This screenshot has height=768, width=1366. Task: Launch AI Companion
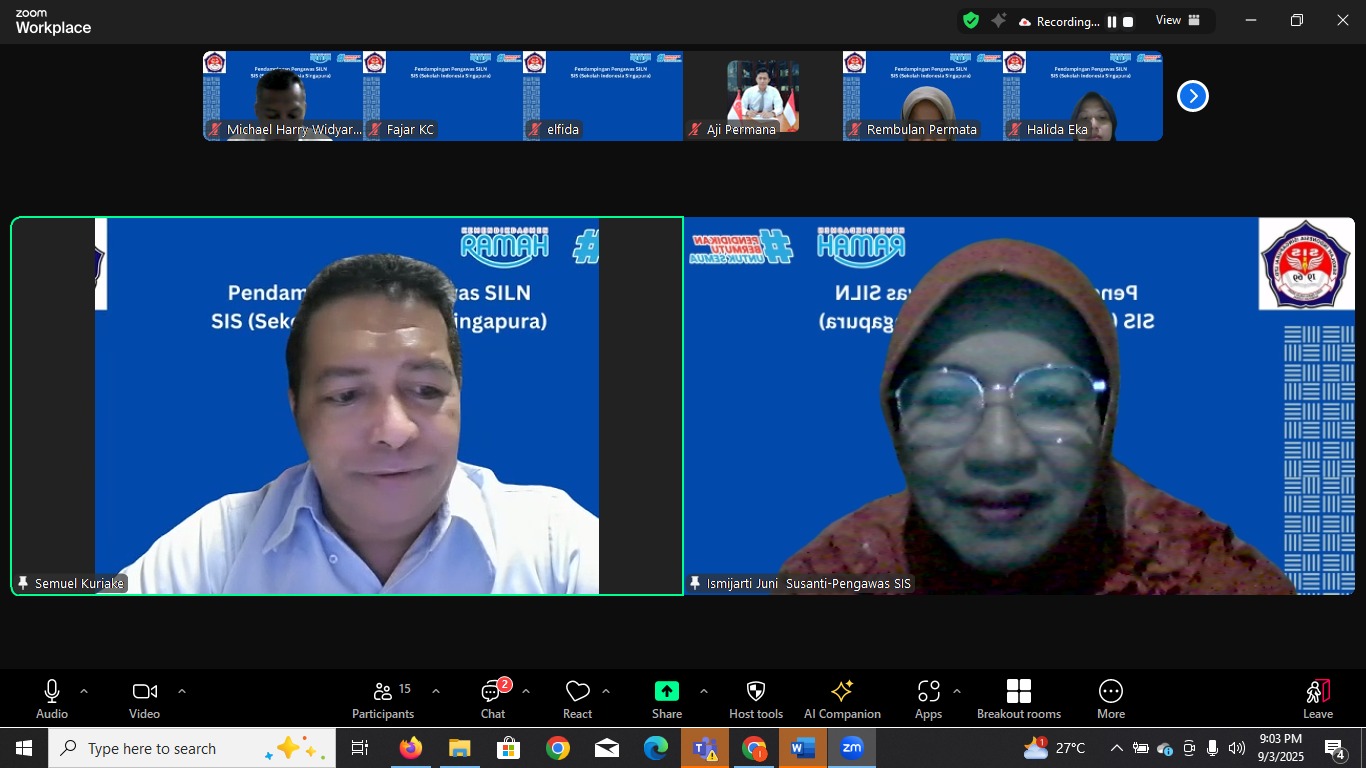tap(842, 699)
